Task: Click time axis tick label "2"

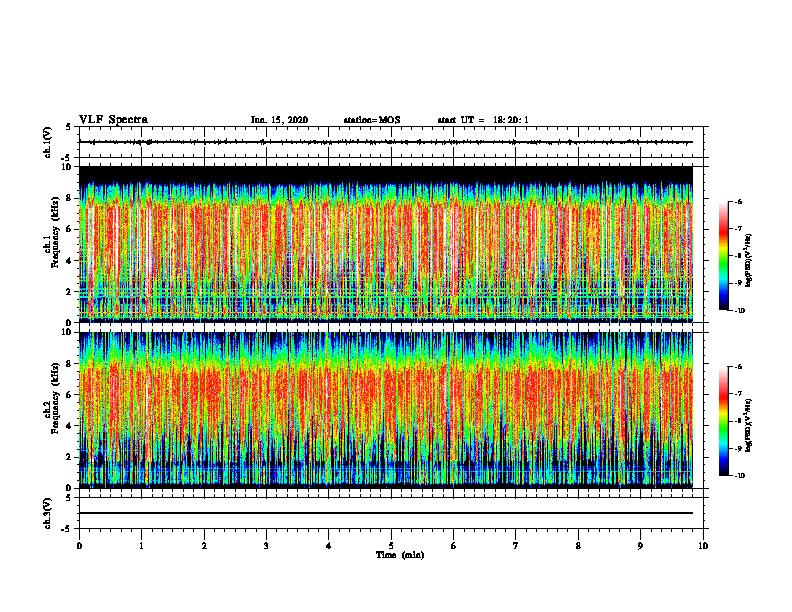Action: point(204,546)
